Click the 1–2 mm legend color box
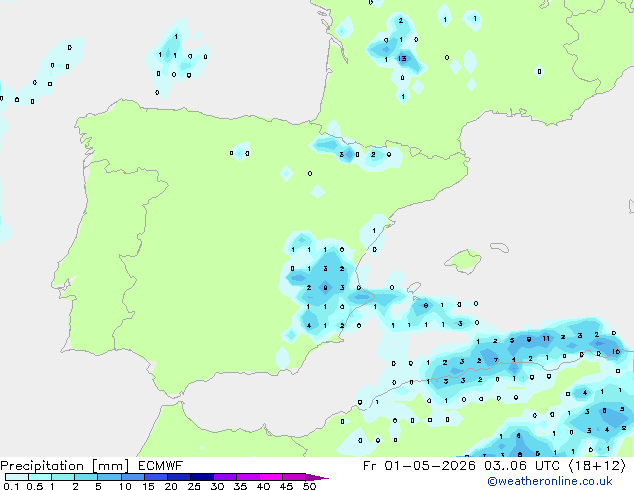This screenshot has height=490, width=634. [x=63, y=477]
